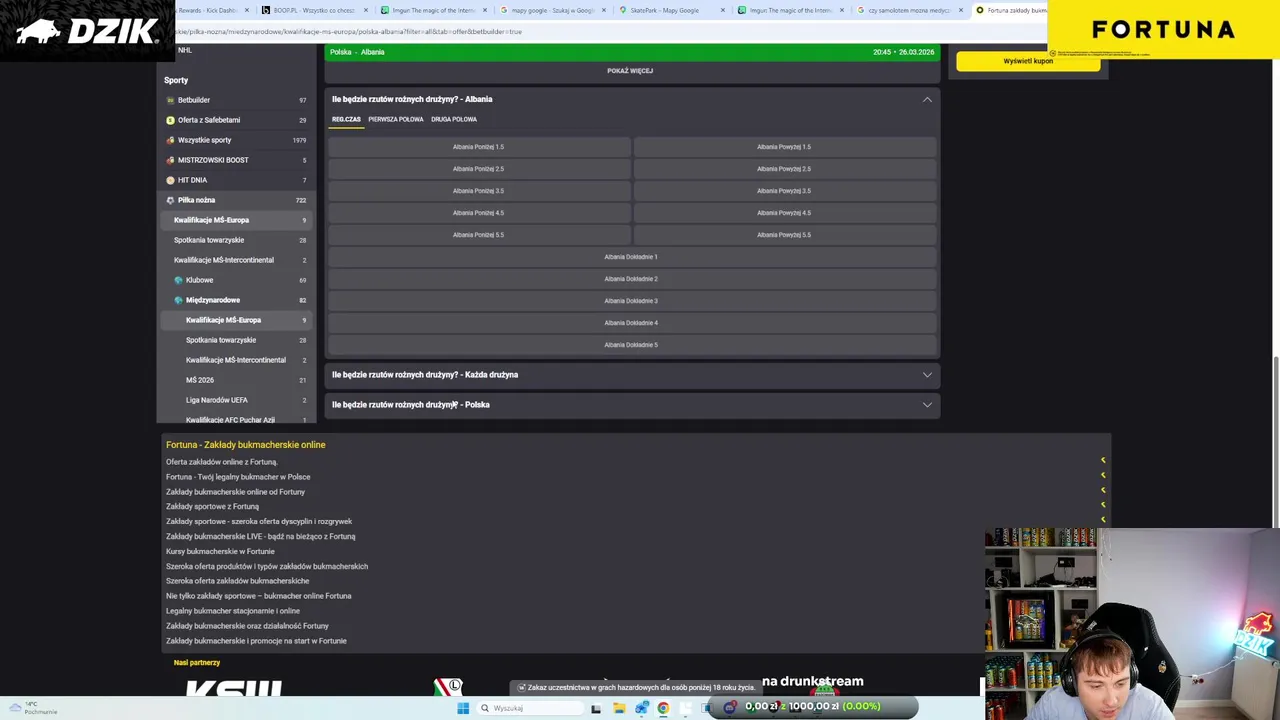Close the SkatePark - Mapy Google tab
The width and height of the screenshot is (1280, 720).
pos(724,10)
